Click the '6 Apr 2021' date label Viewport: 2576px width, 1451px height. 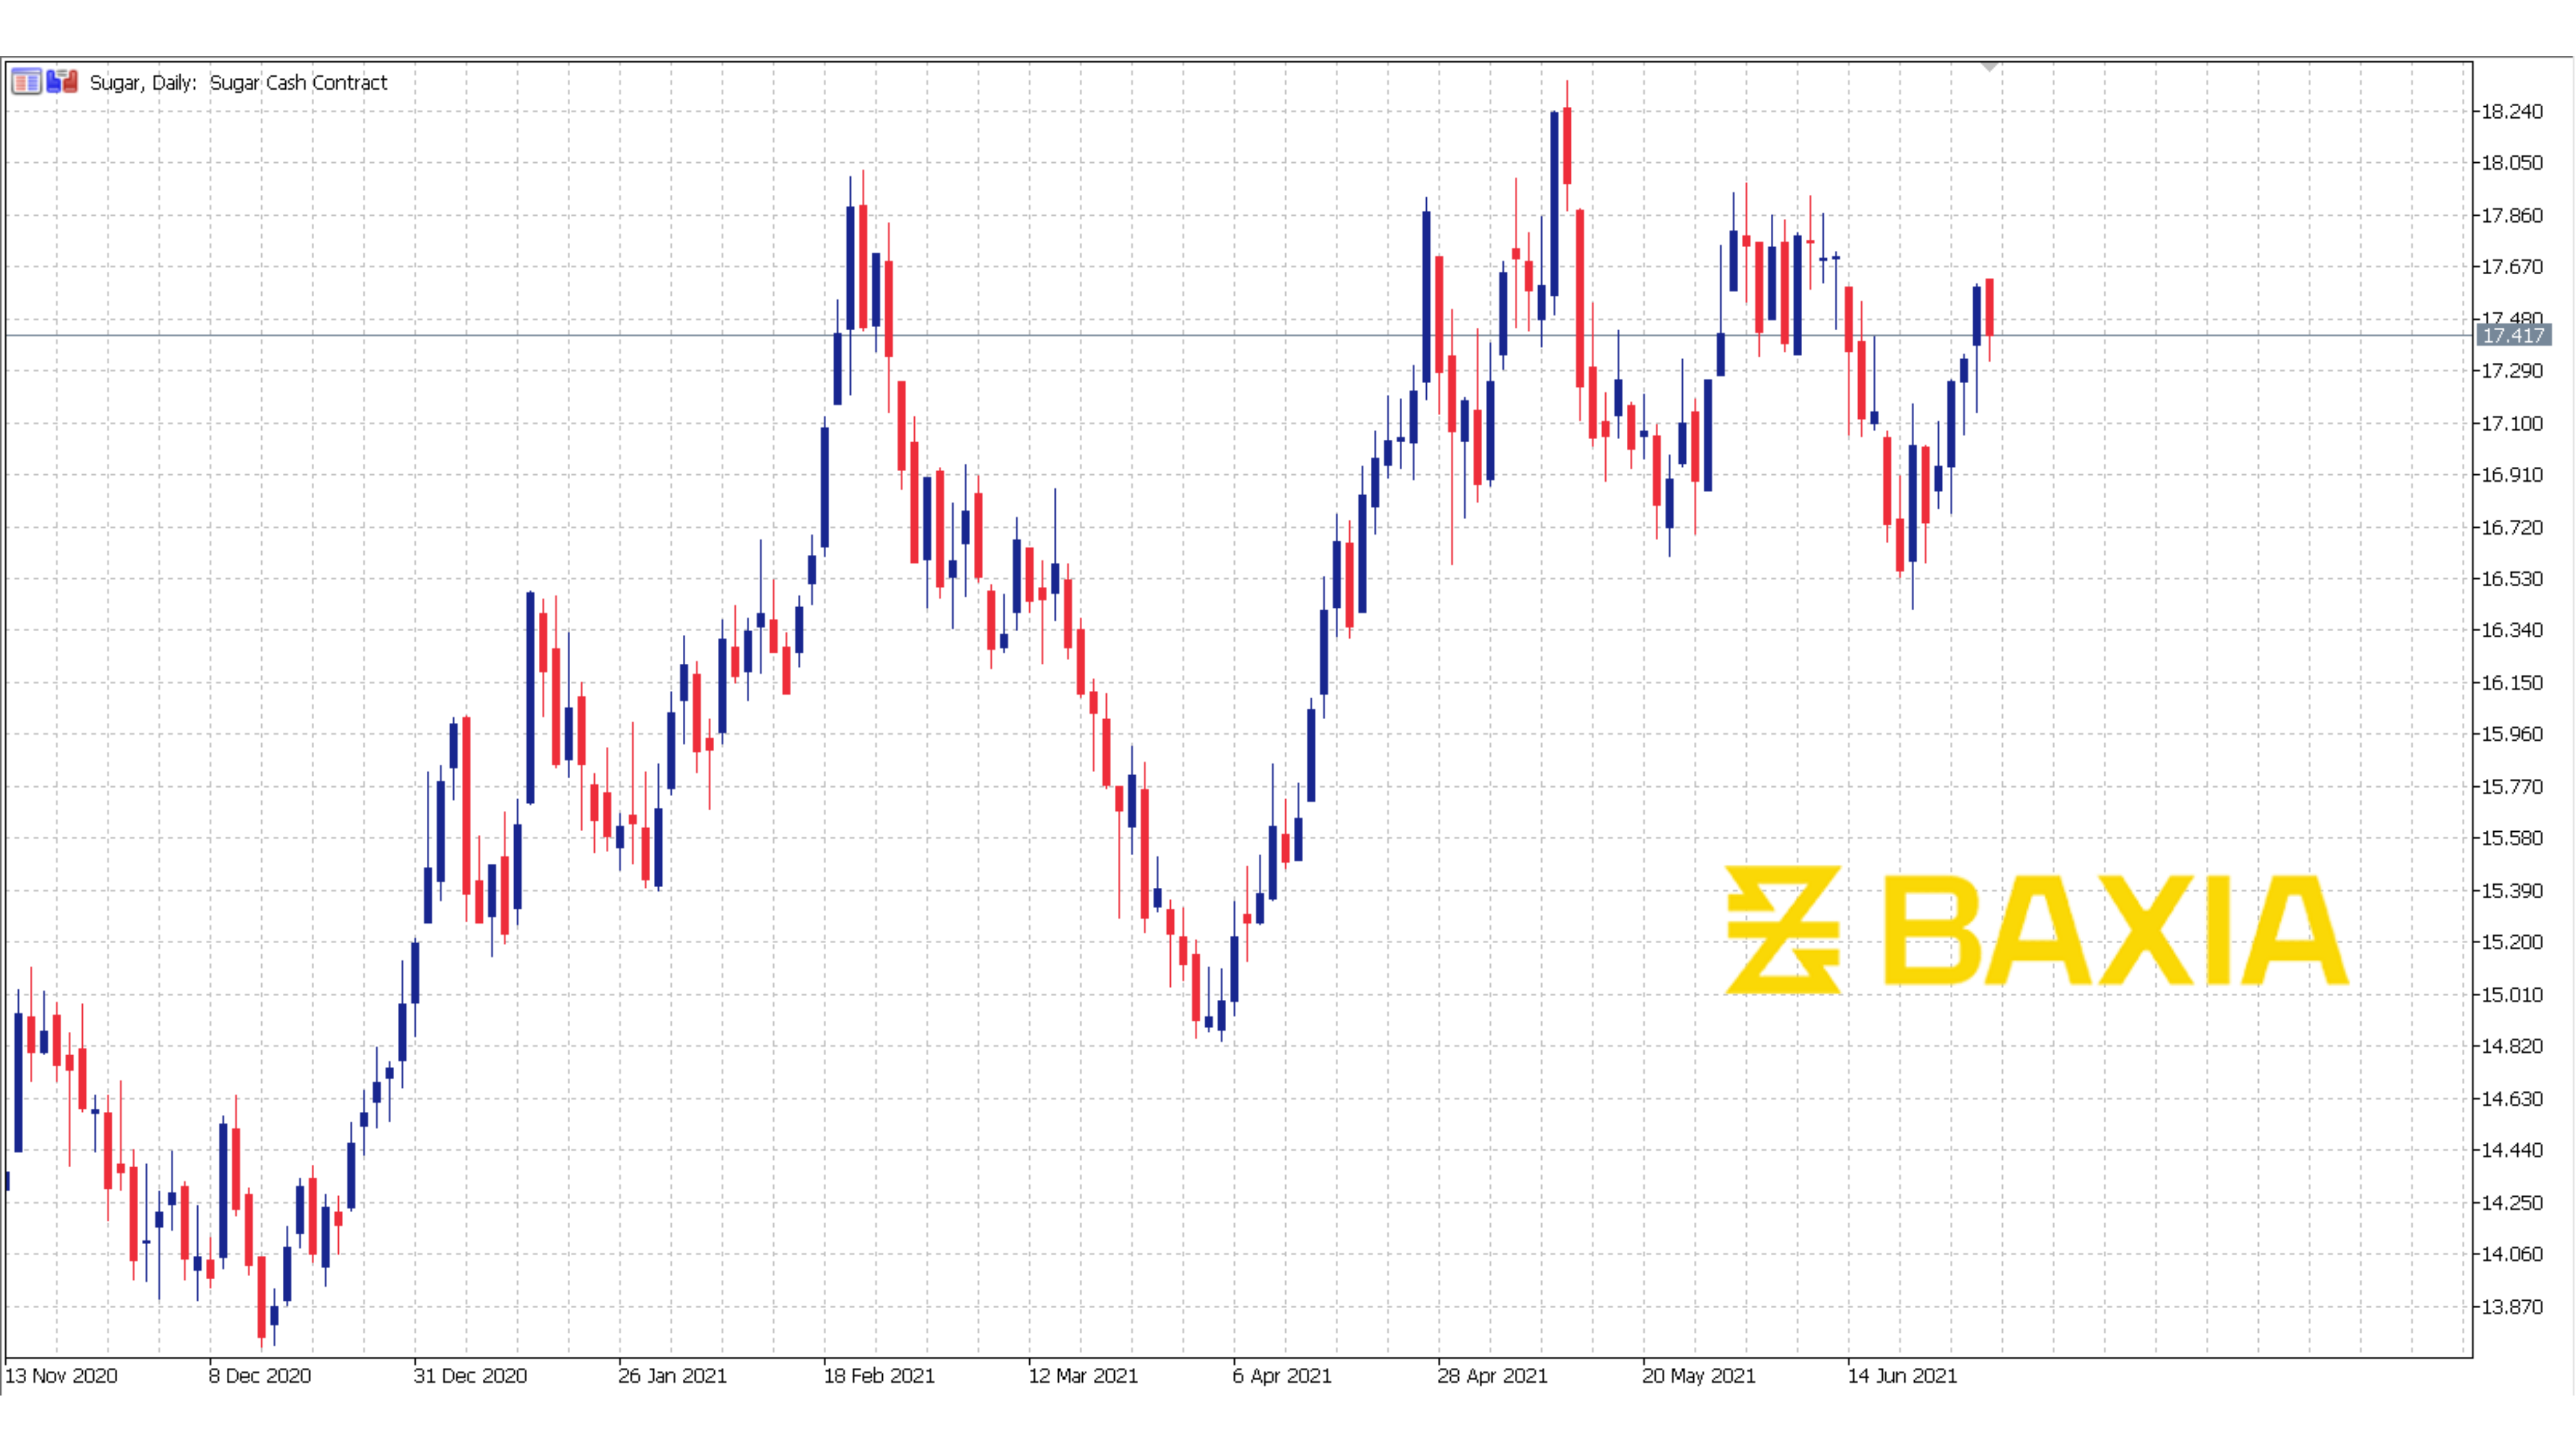coord(1282,1376)
